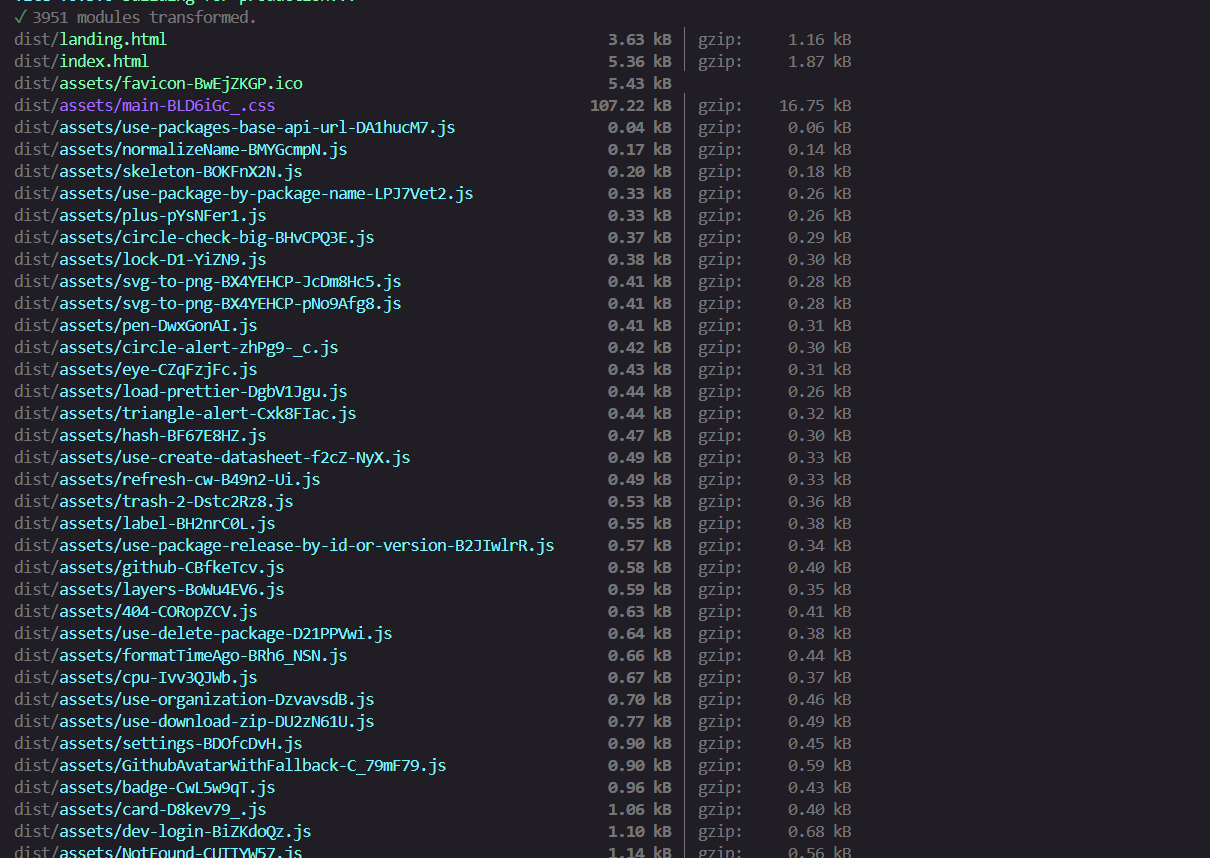
Task: Click use-packages-base-api-url-DA1hucM7.js path
Action: click(x=234, y=127)
